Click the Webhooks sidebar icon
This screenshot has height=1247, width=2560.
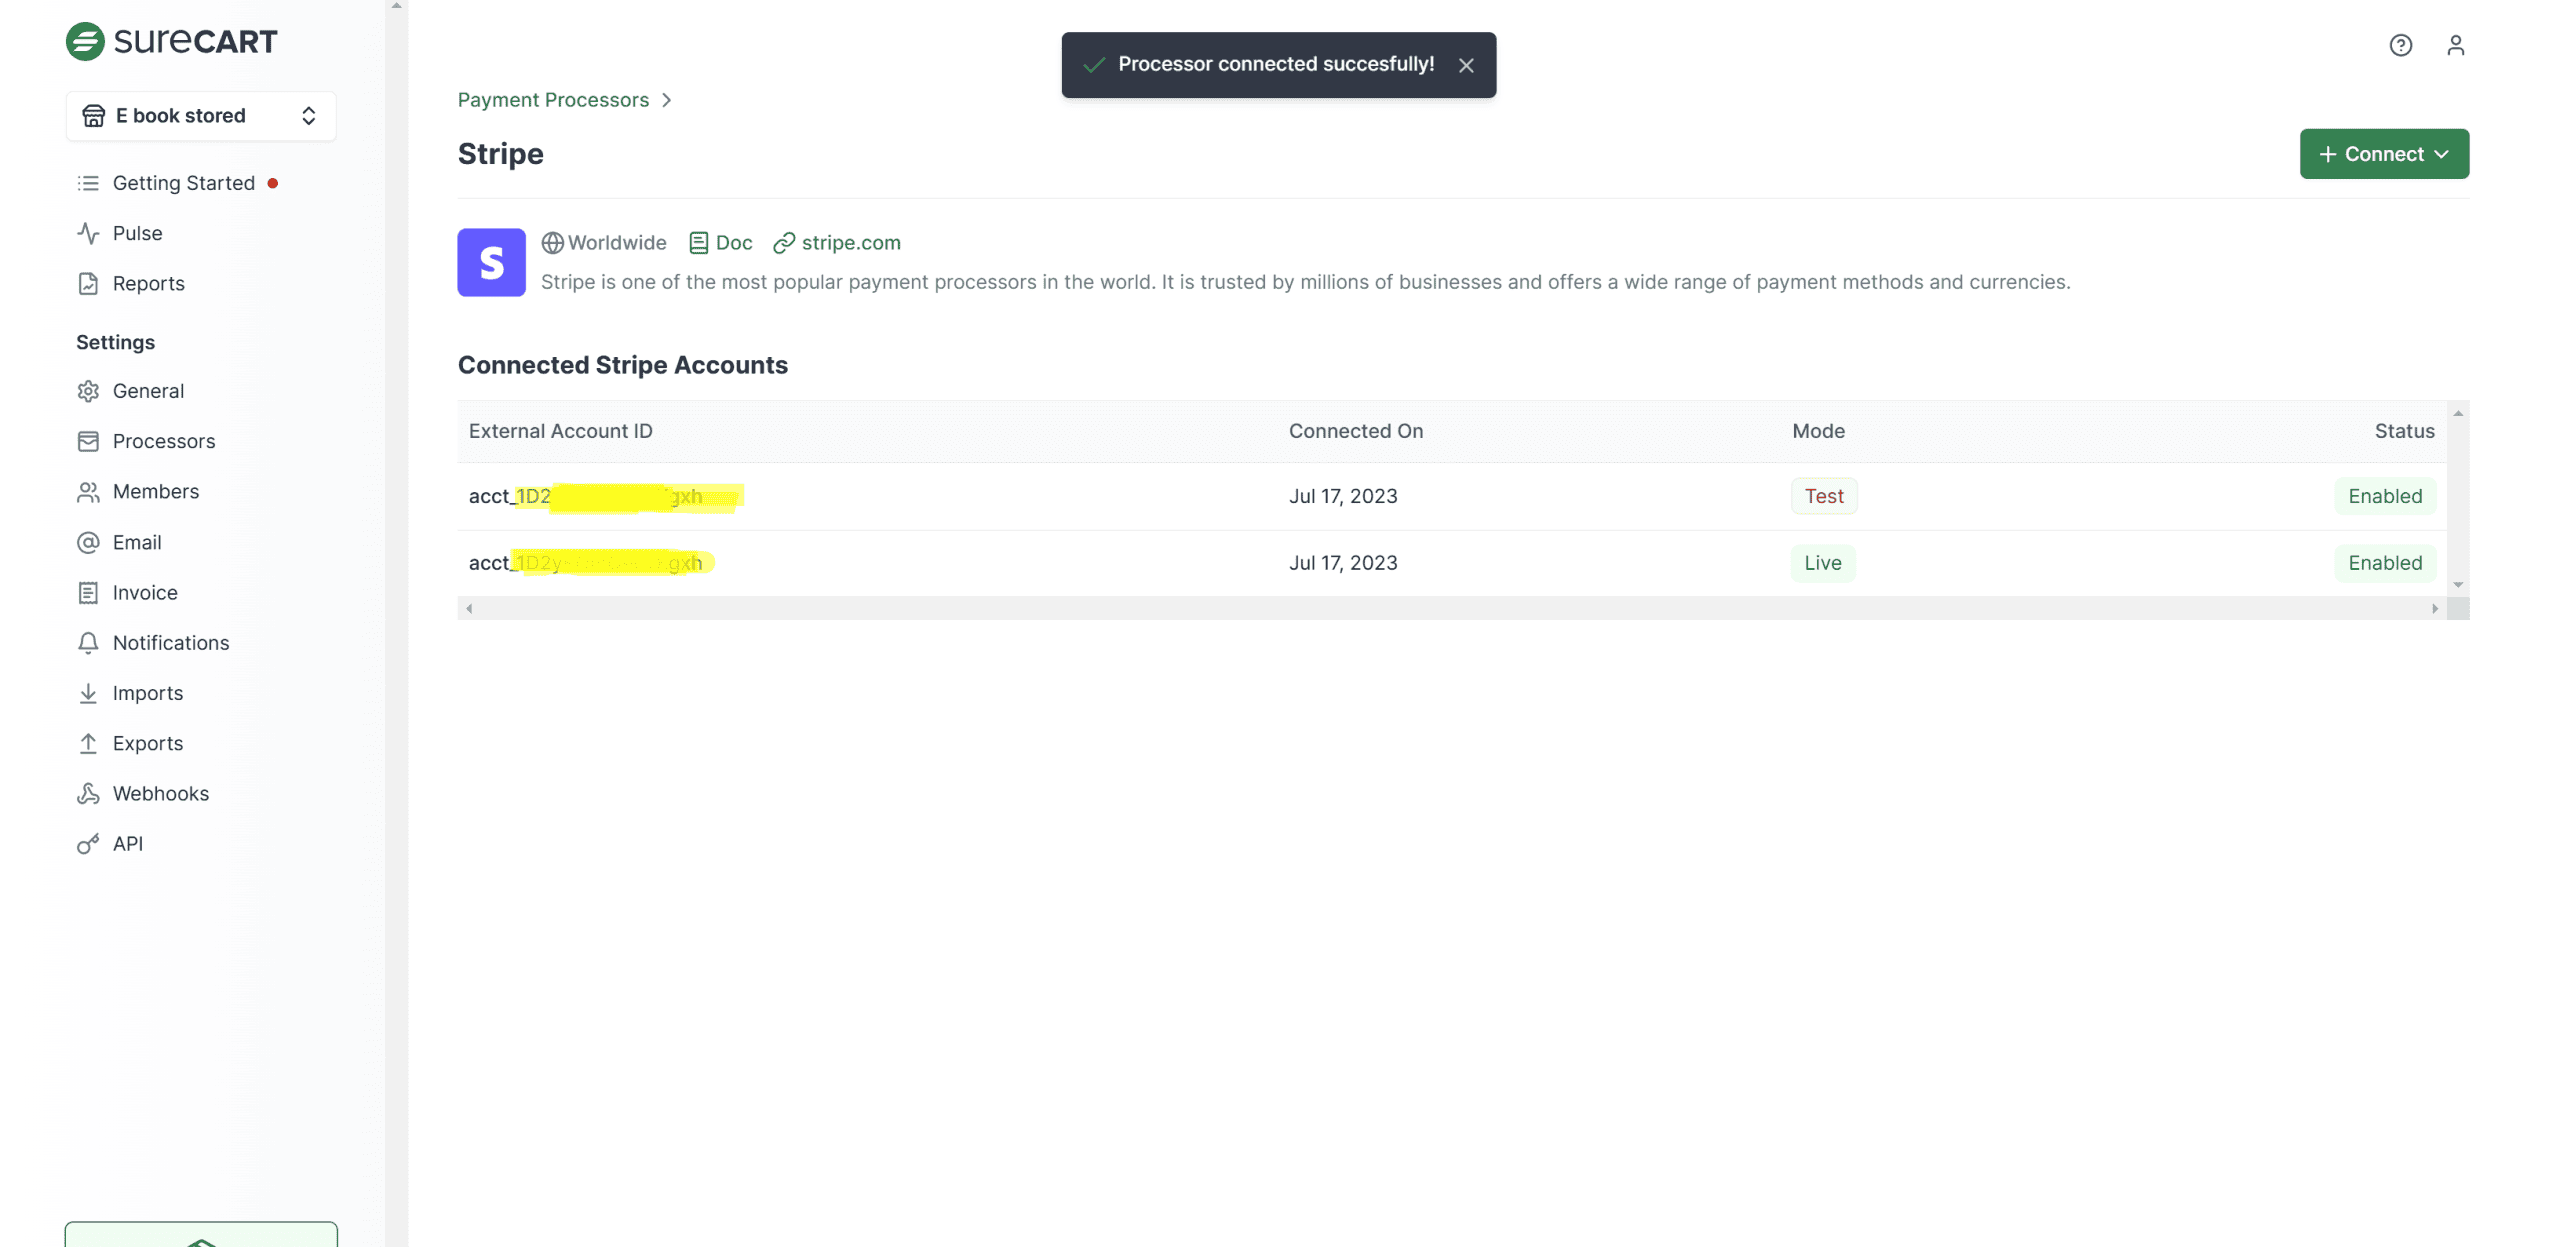(88, 793)
